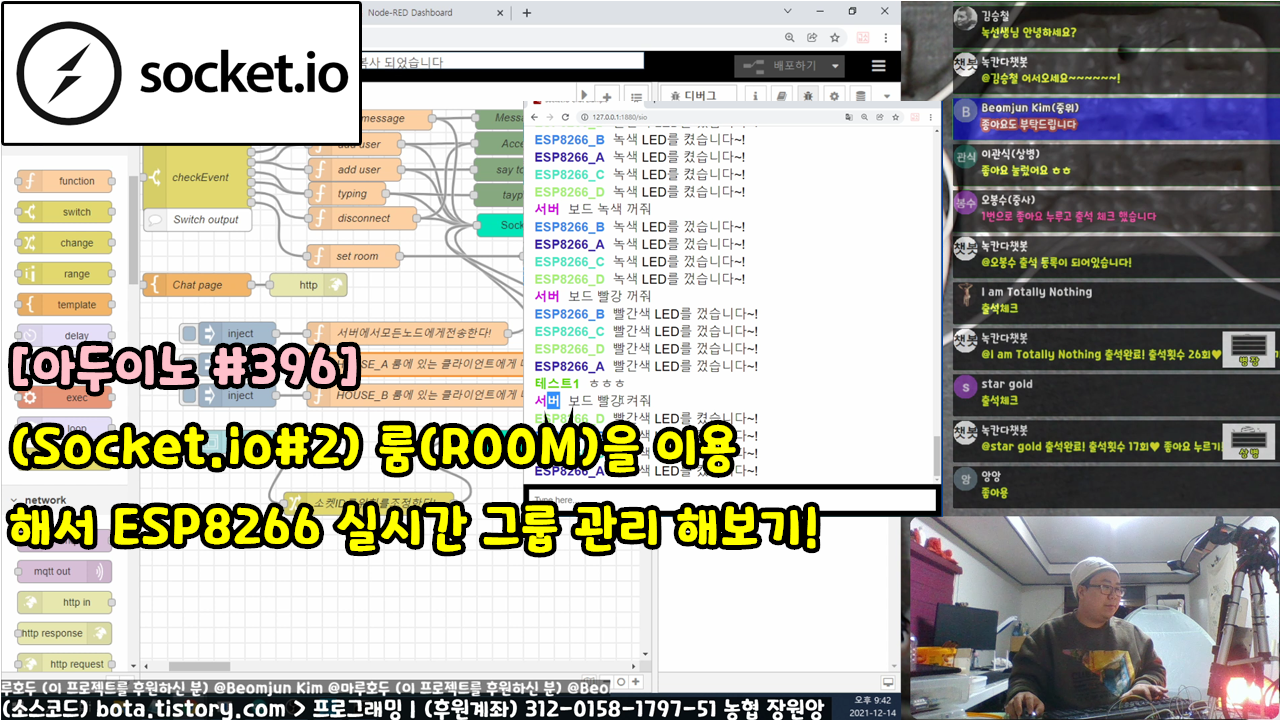The width and height of the screenshot is (1280, 720).
Task: Select the template node in the palette
Action: click(x=64, y=305)
